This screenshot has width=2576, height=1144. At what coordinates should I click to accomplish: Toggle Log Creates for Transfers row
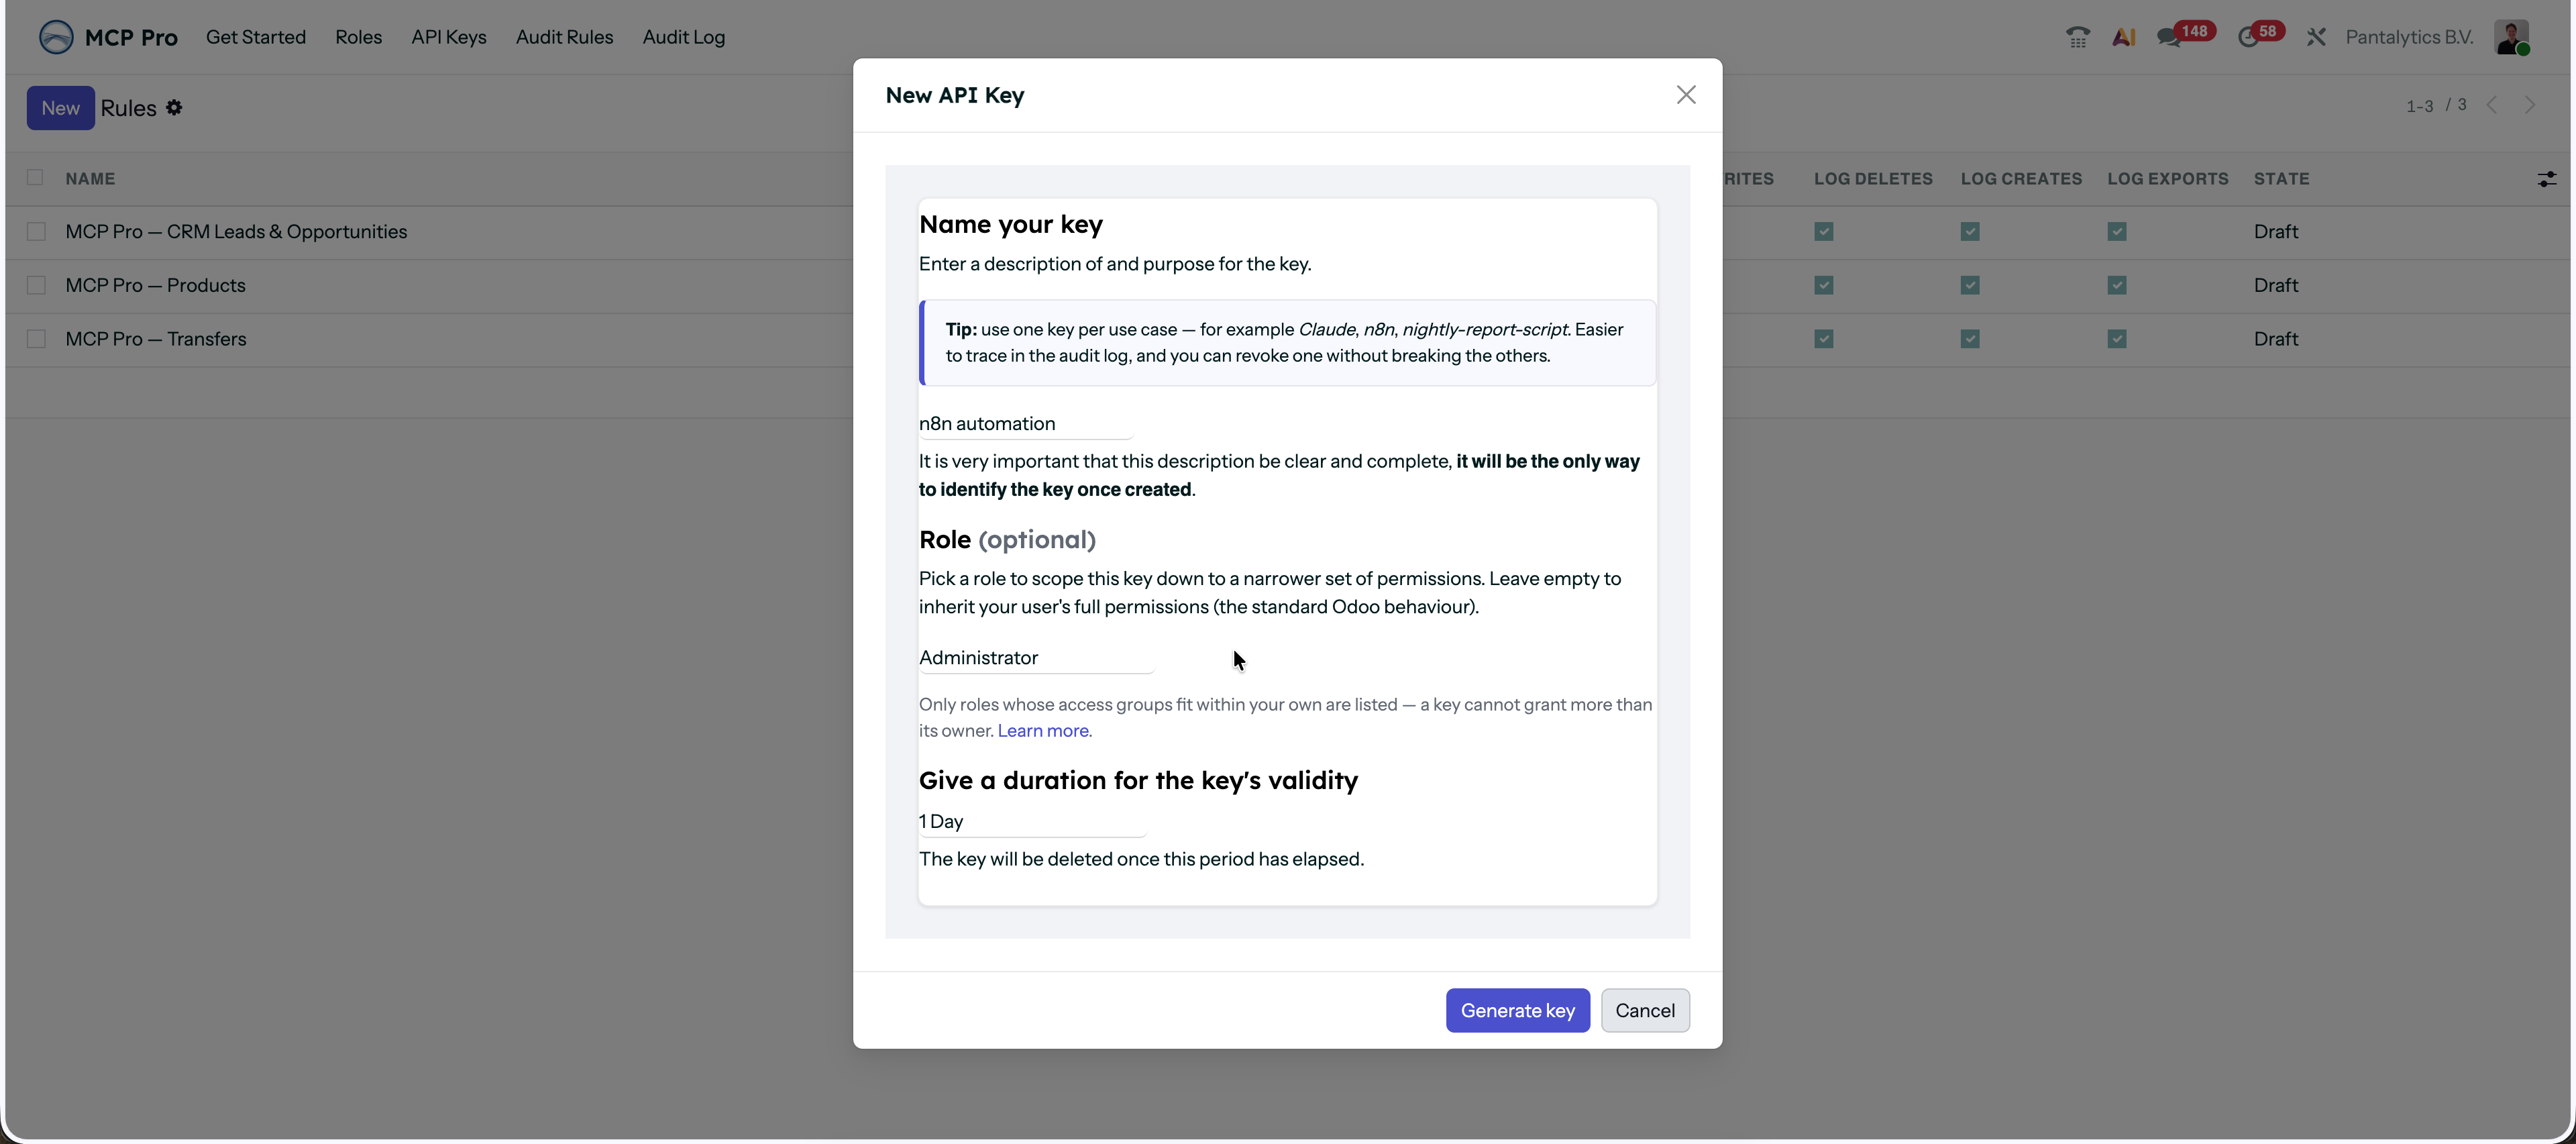coord(1970,339)
